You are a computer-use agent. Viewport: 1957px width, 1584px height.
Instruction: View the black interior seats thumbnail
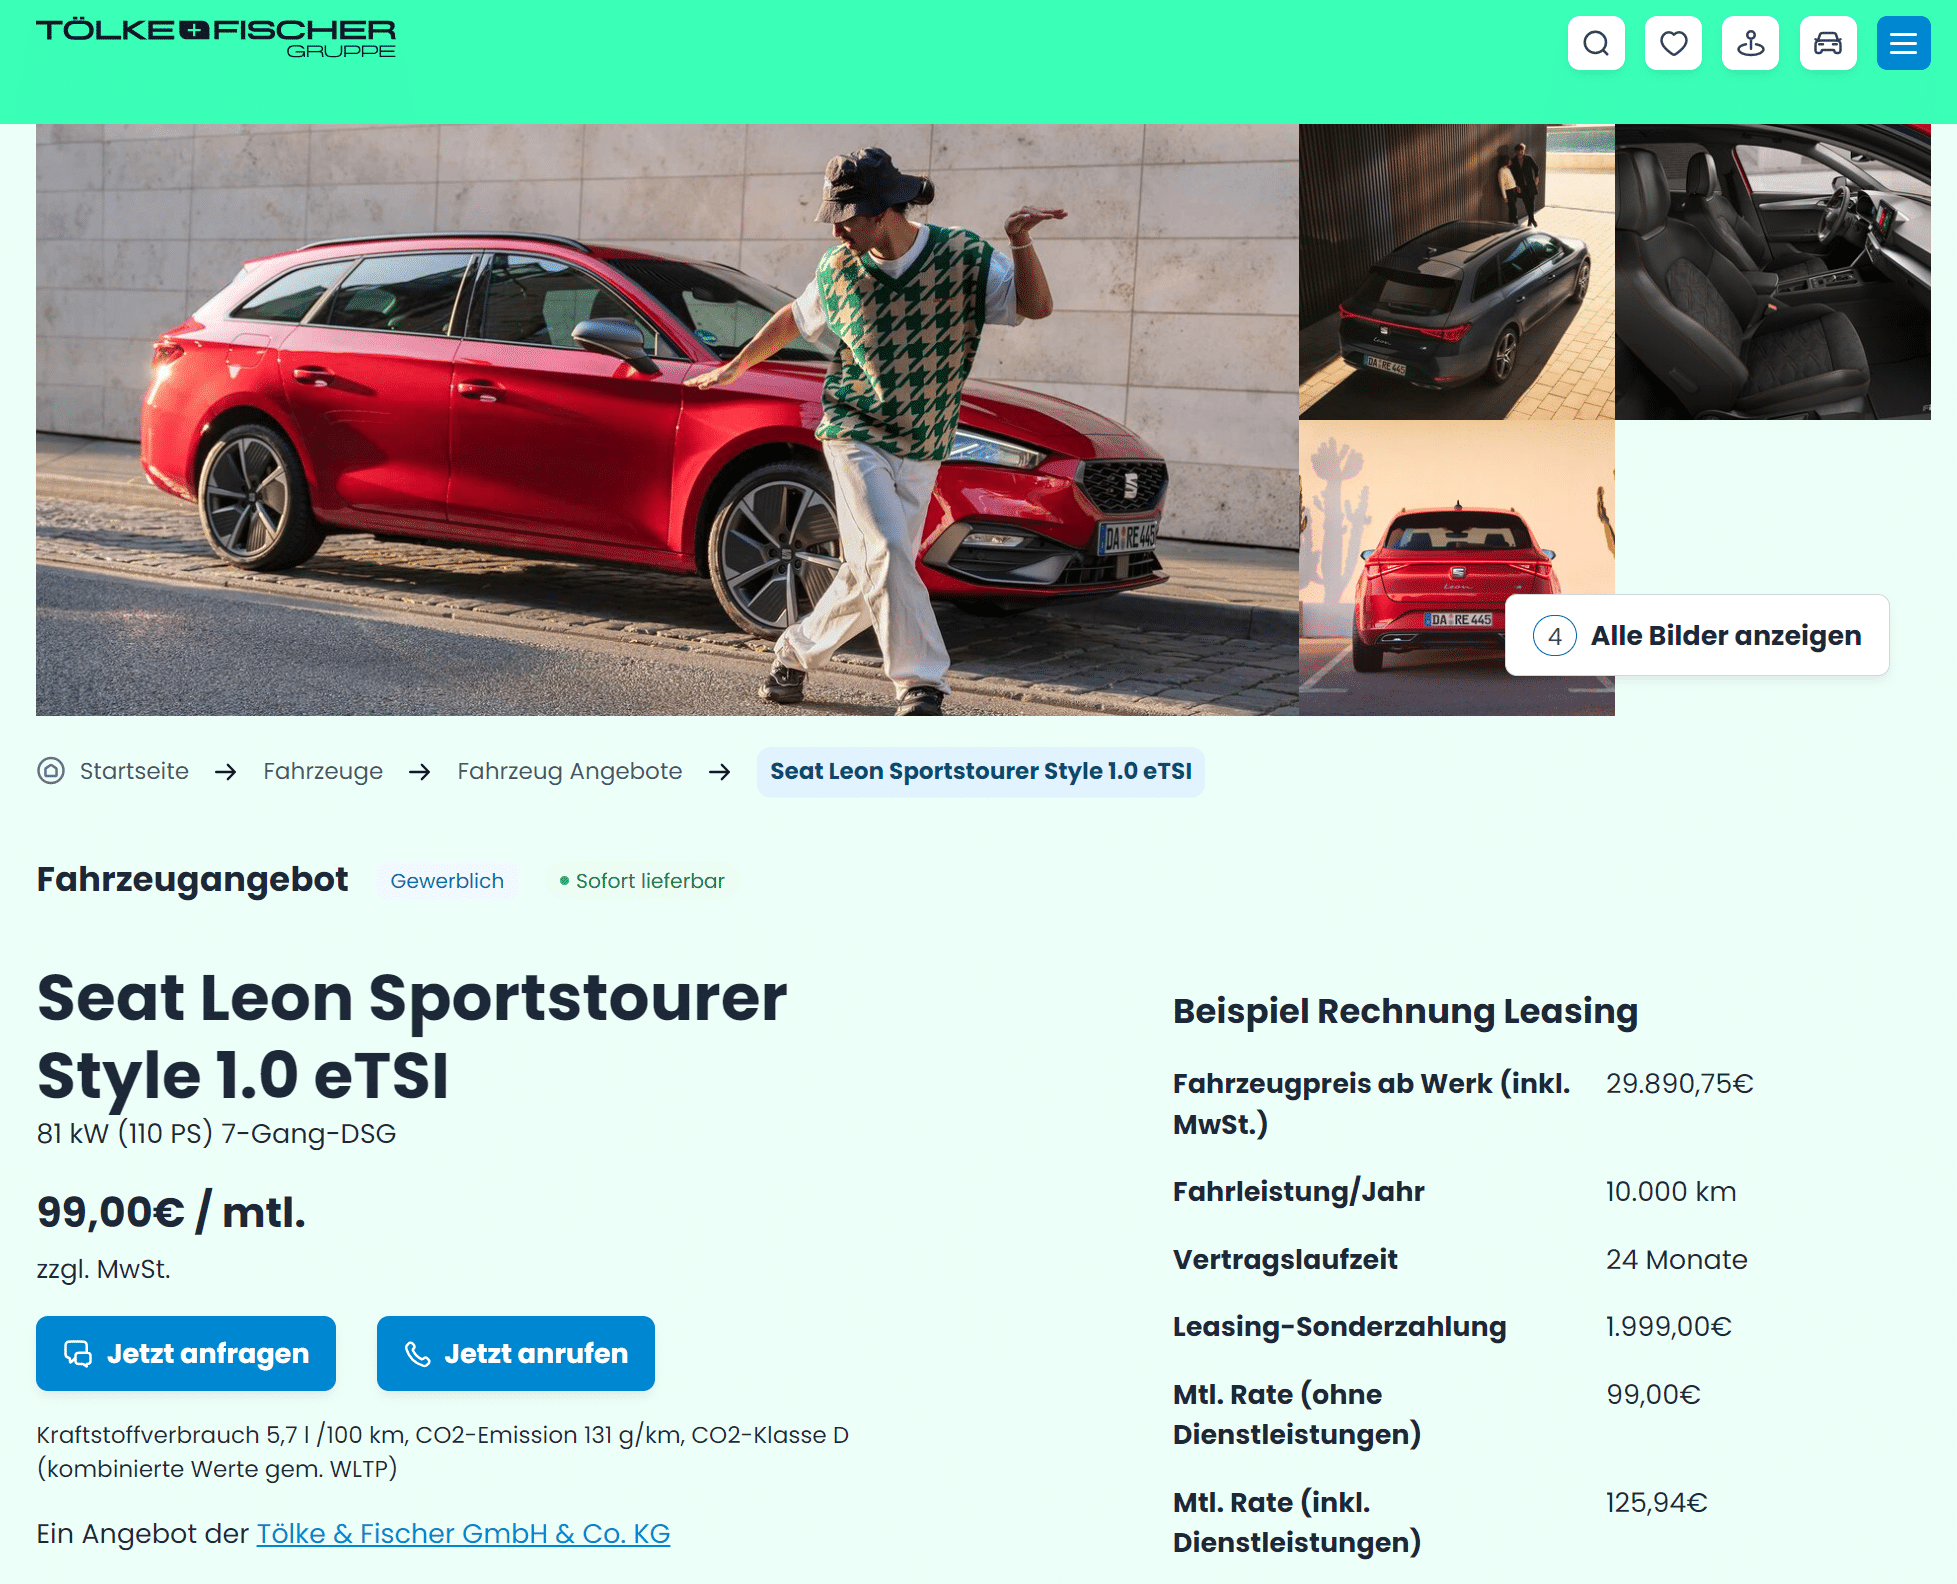(x=1772, y=271)
